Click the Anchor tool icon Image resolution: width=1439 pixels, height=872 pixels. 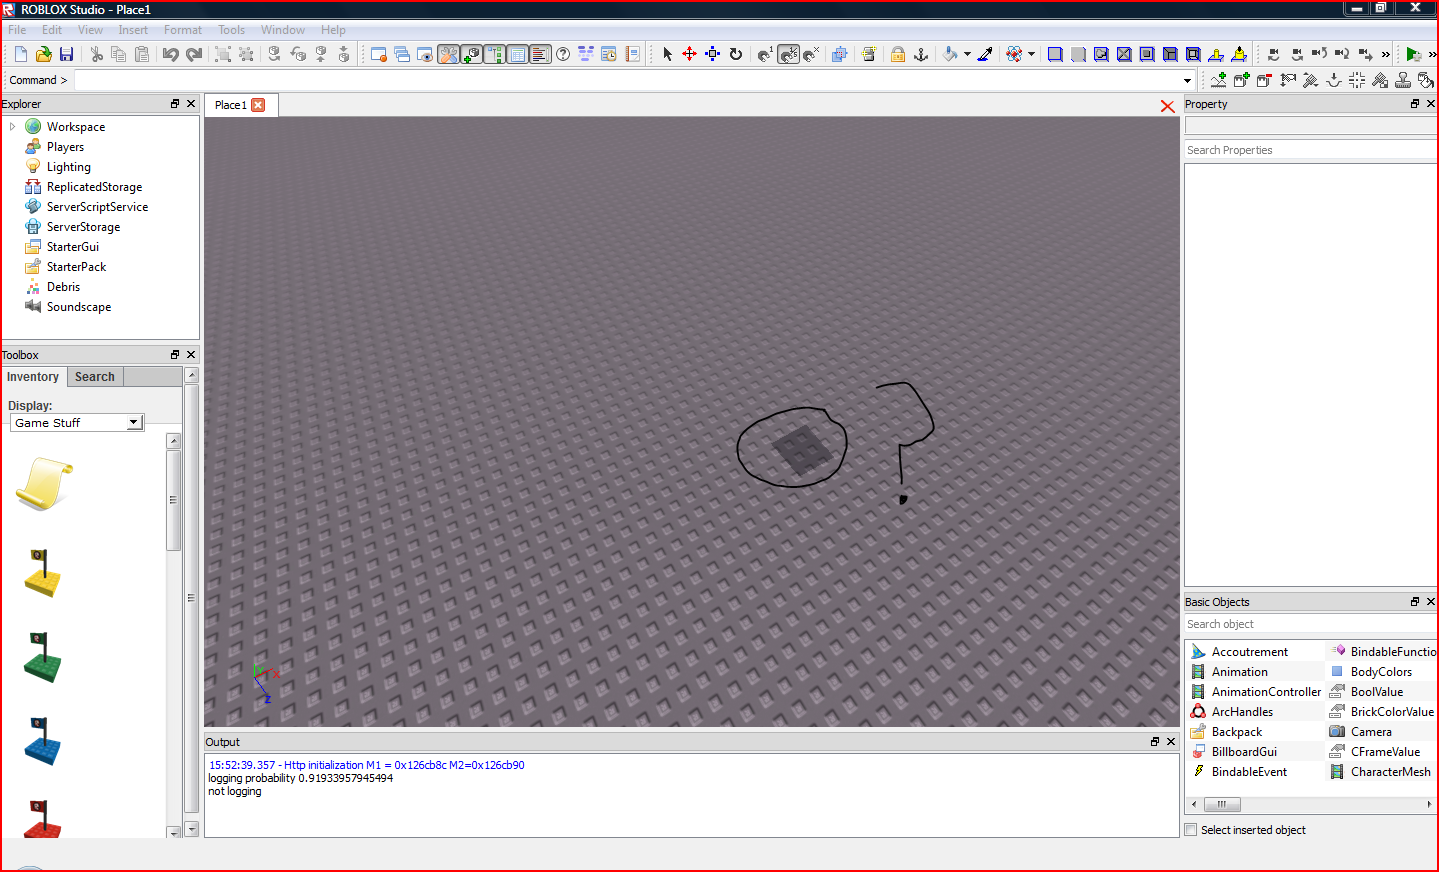[921, 54]
